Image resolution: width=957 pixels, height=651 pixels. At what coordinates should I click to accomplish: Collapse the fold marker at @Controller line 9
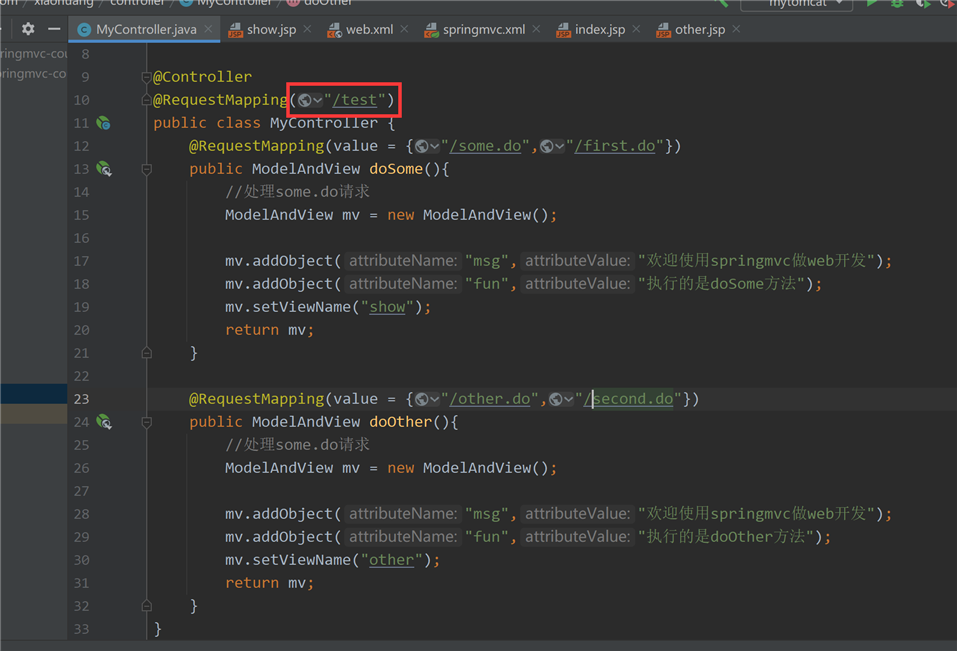[146, 77]
